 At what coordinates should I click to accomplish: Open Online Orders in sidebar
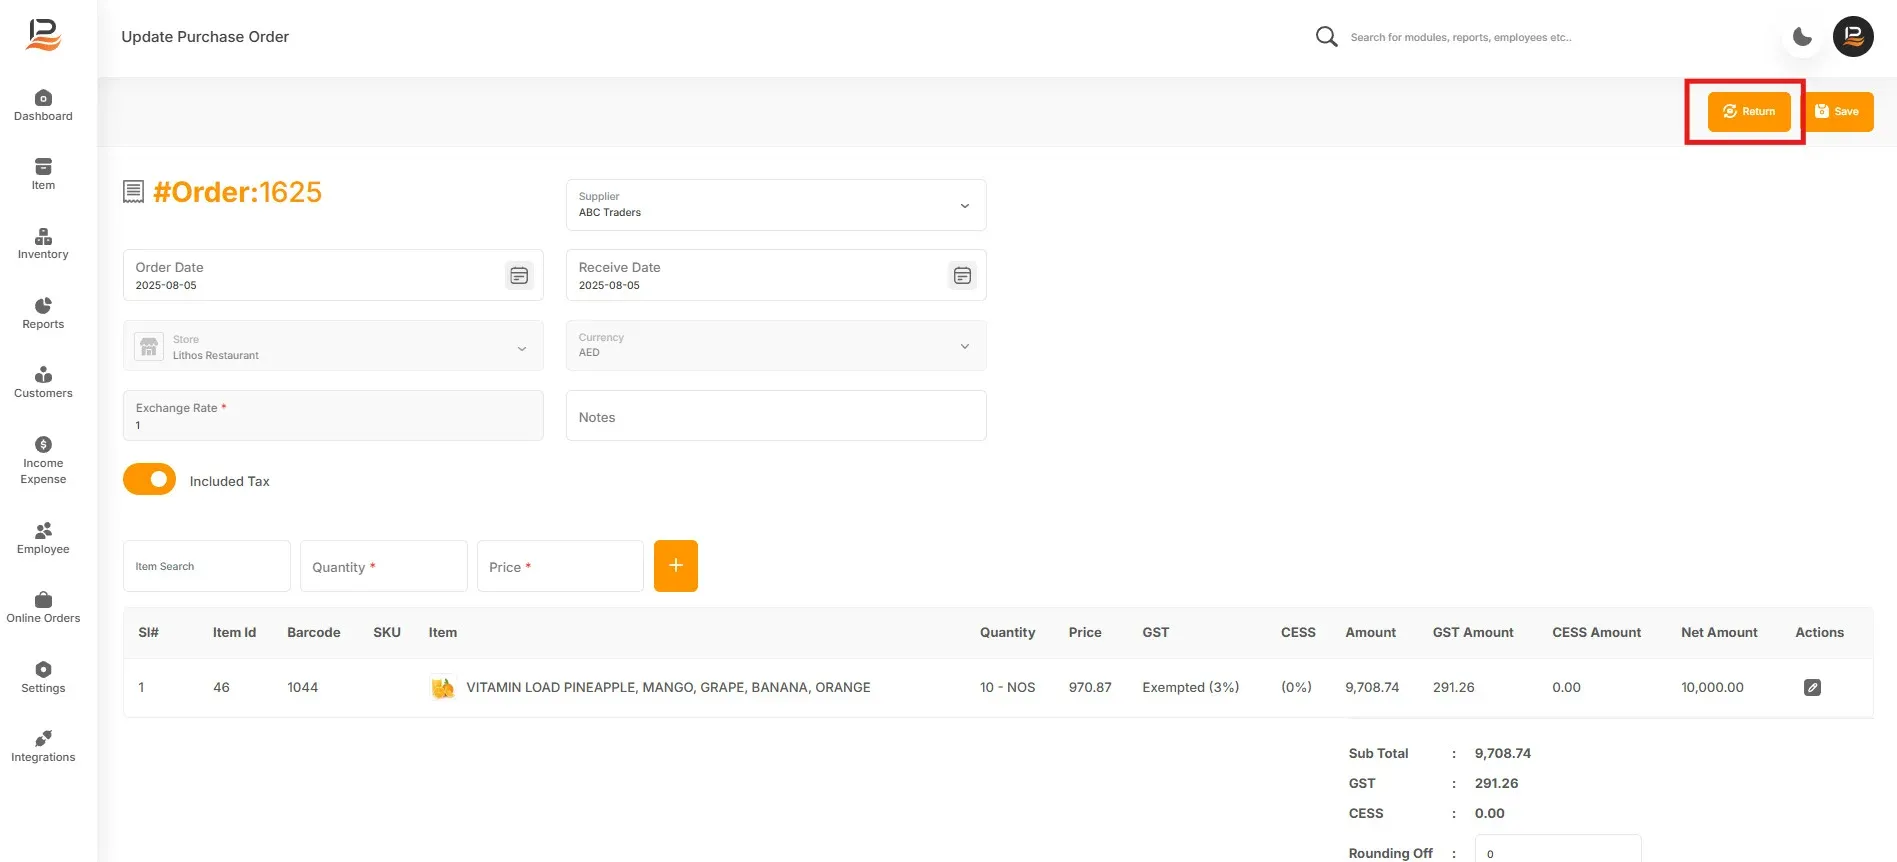point(43,607)
